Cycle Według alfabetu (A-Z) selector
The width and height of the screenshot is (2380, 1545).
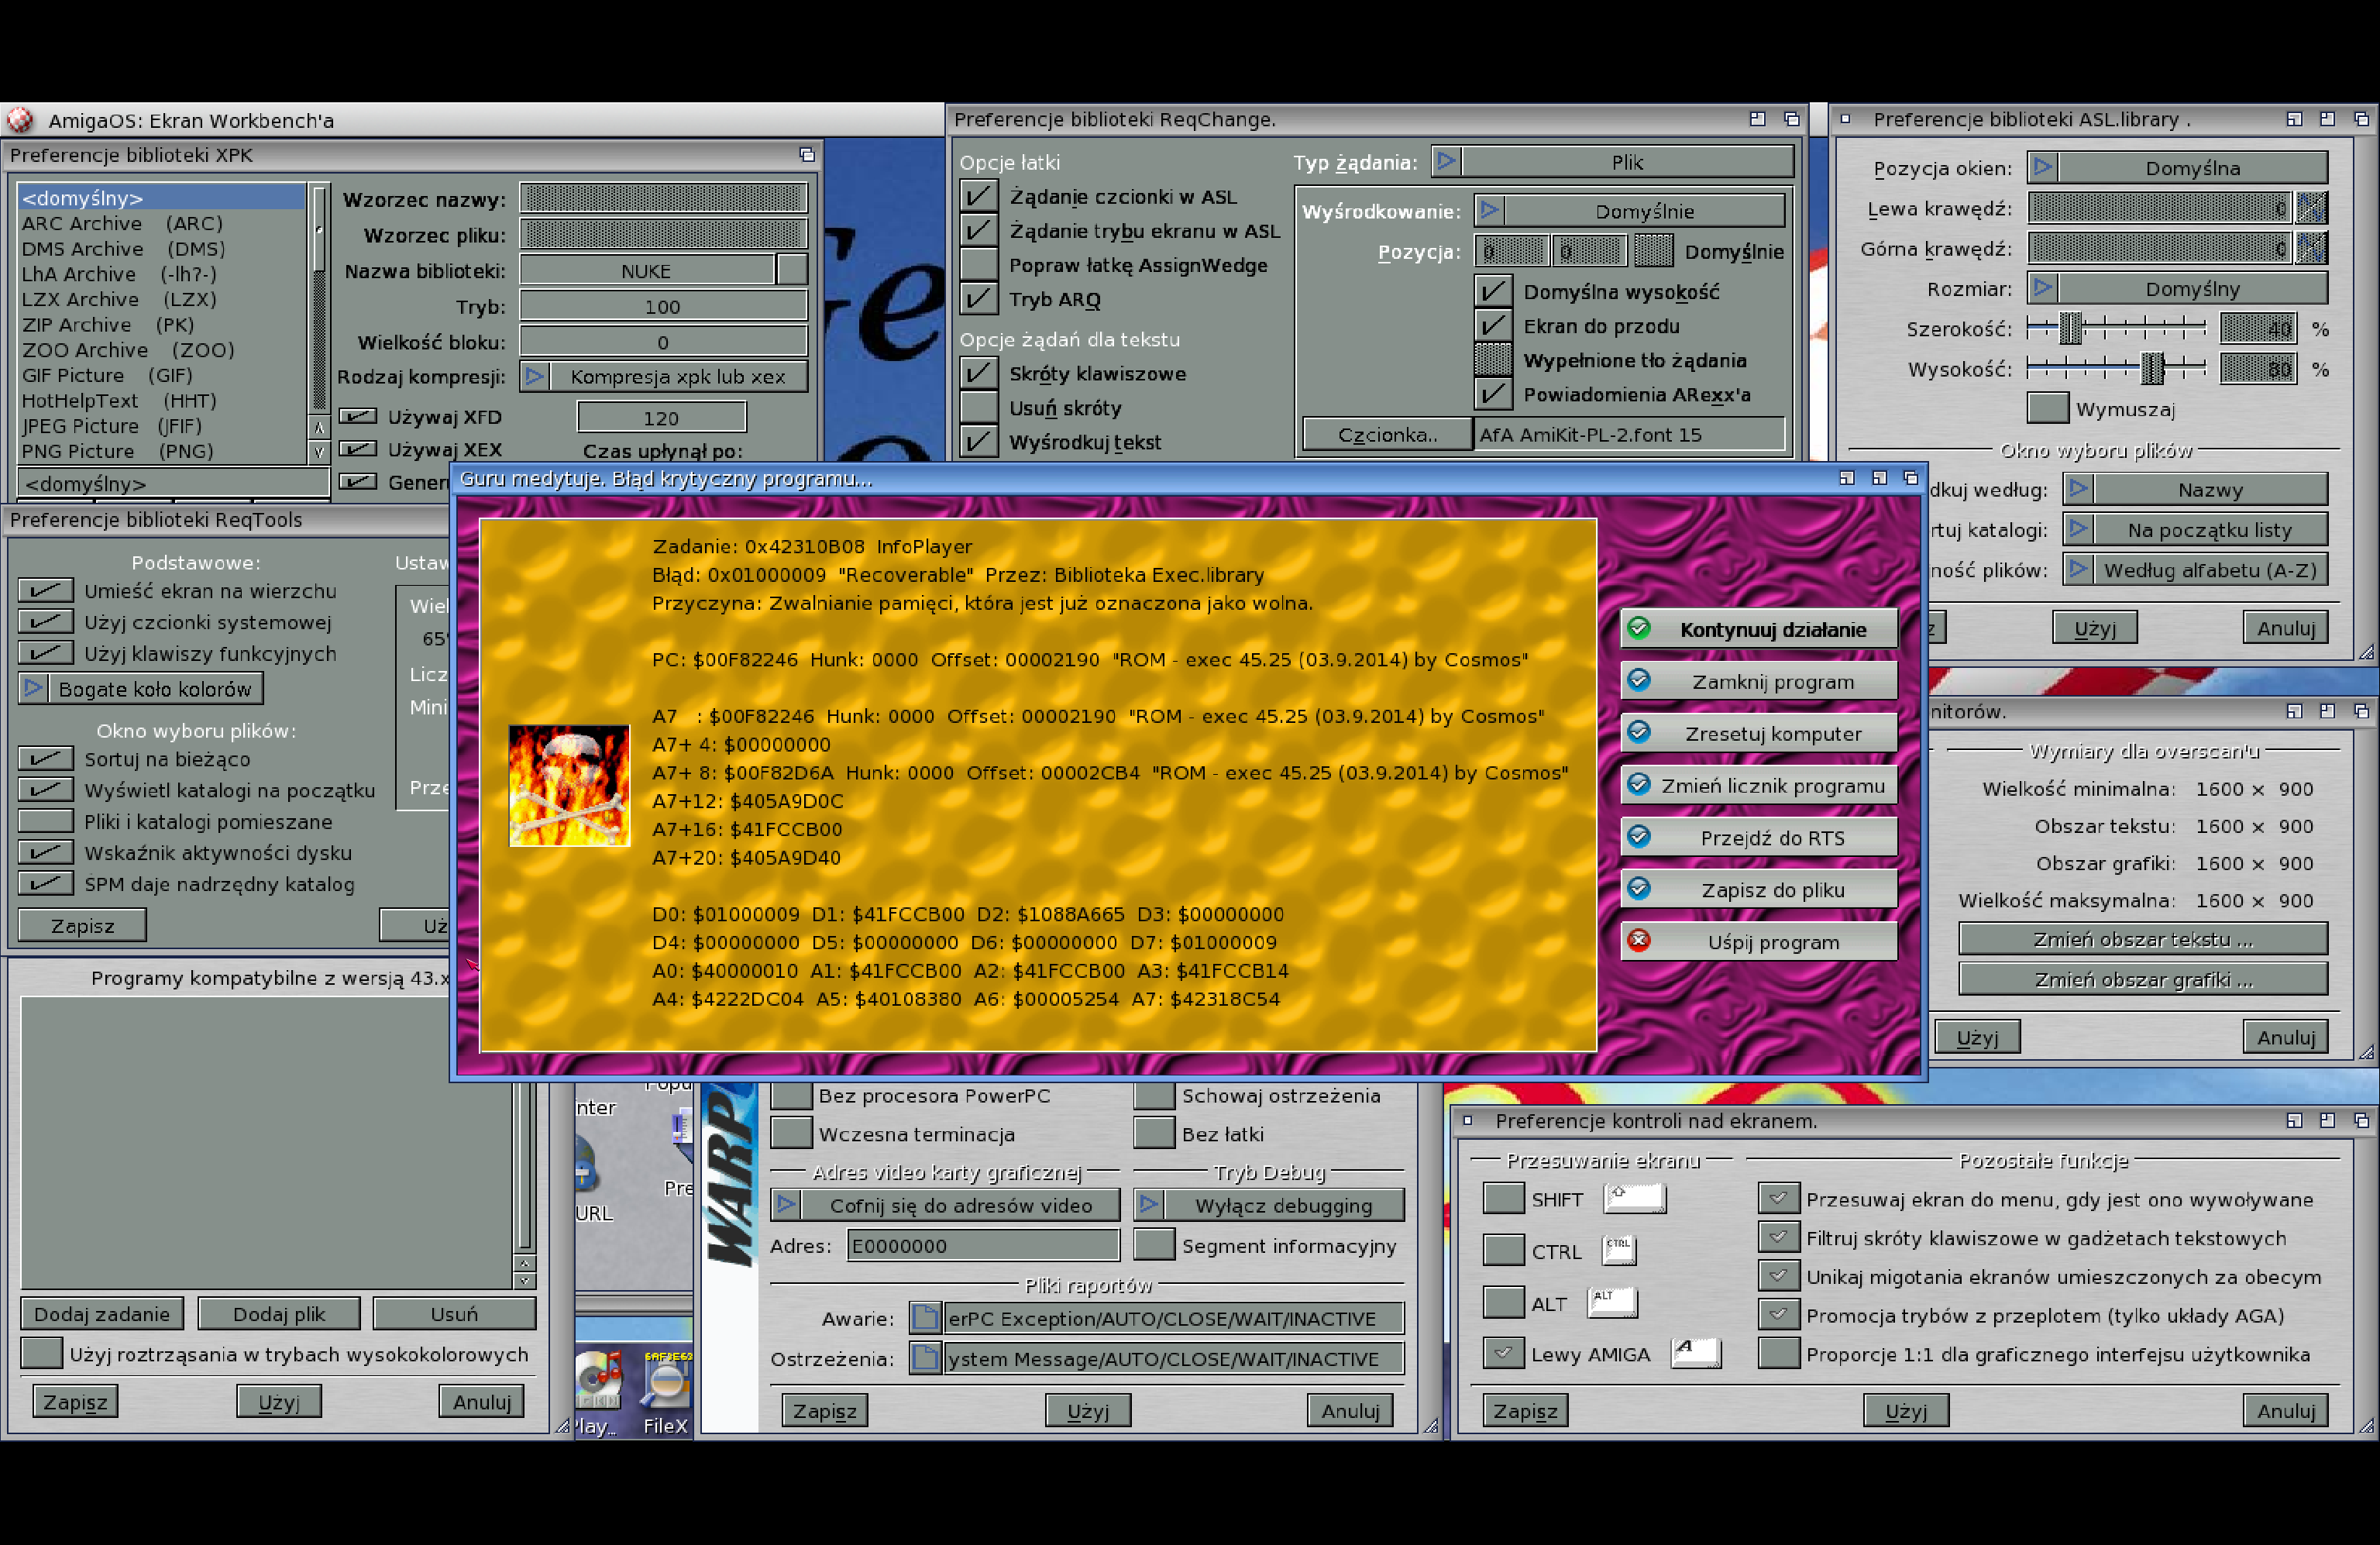point(2195,569)
